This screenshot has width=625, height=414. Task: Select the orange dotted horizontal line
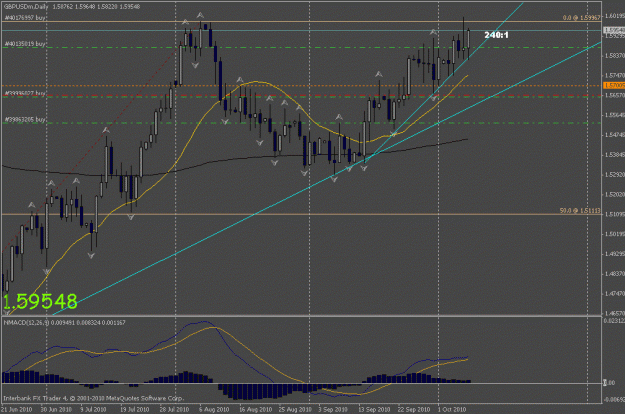point(301,85)
